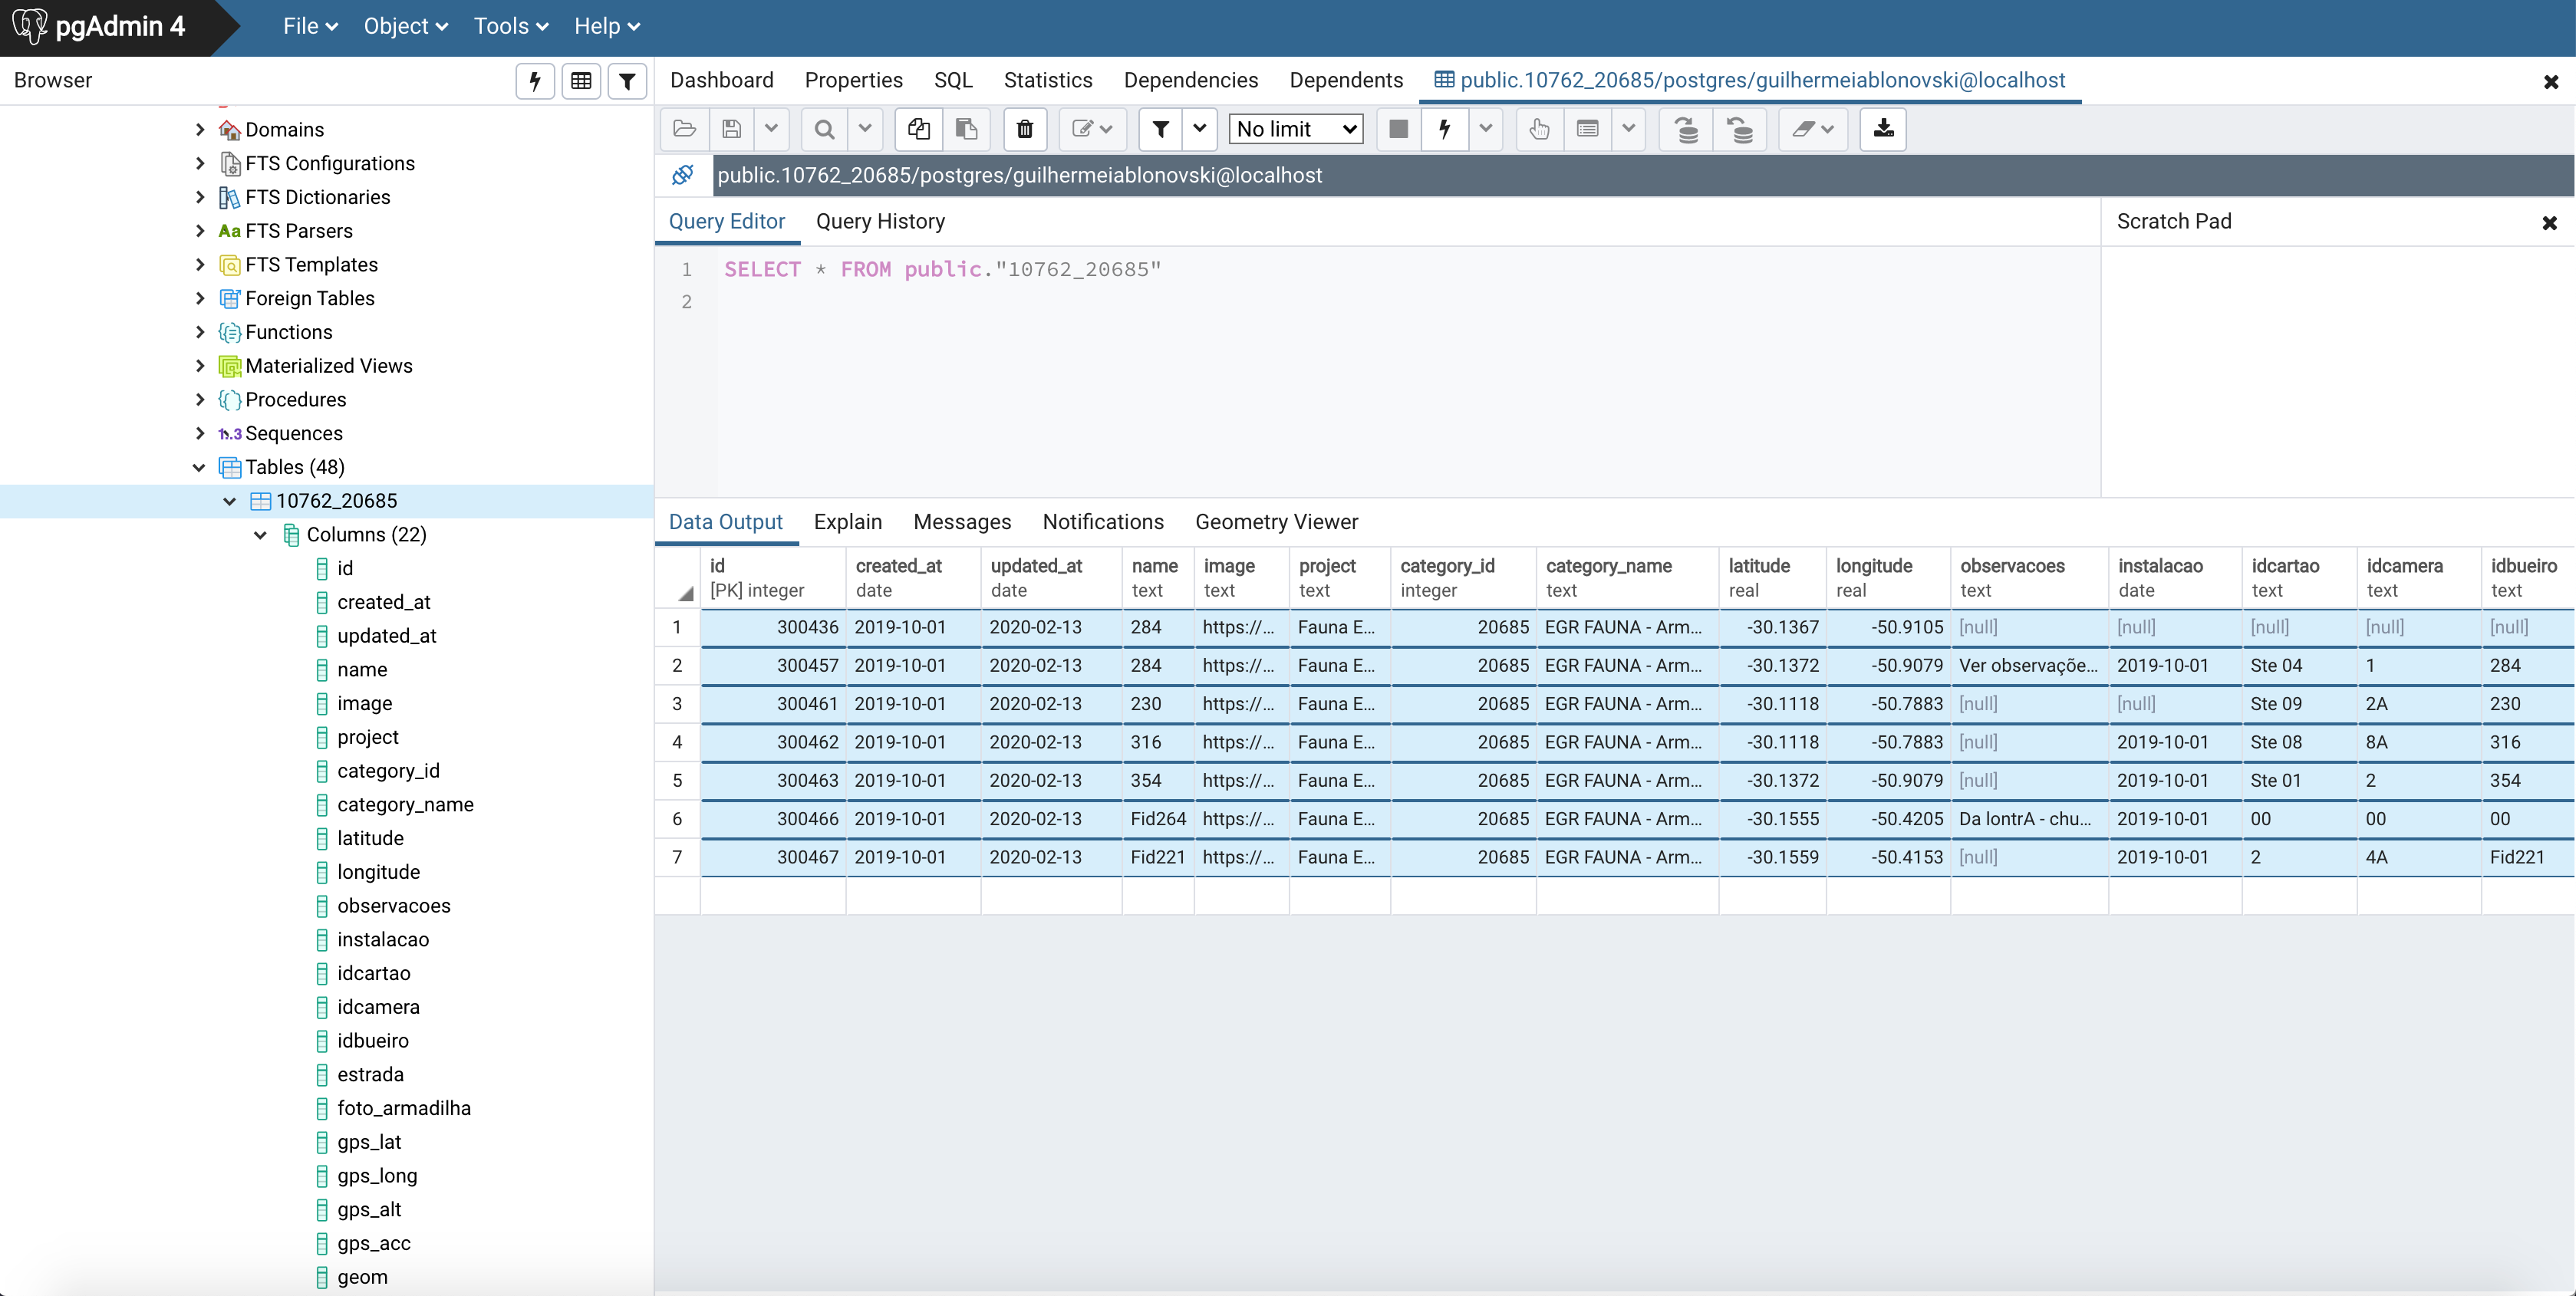The width and height of the screenshot is (2576, 1296).
Task: Collapse the Tables (48) tree node
Action: [199, 467]
